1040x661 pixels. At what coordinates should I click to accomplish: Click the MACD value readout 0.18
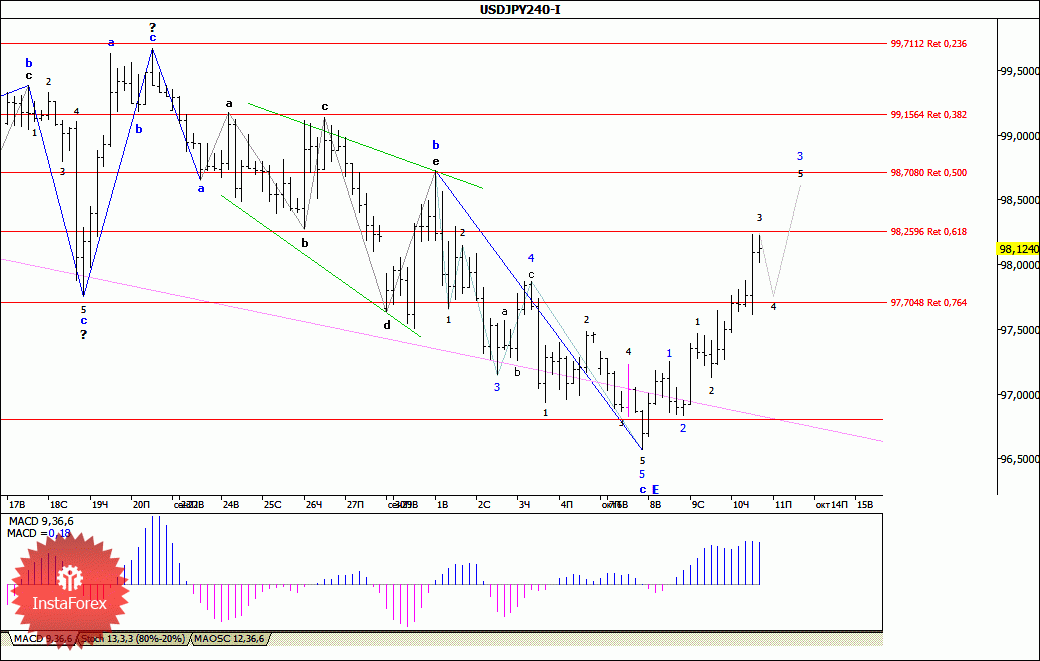point(60,534)
